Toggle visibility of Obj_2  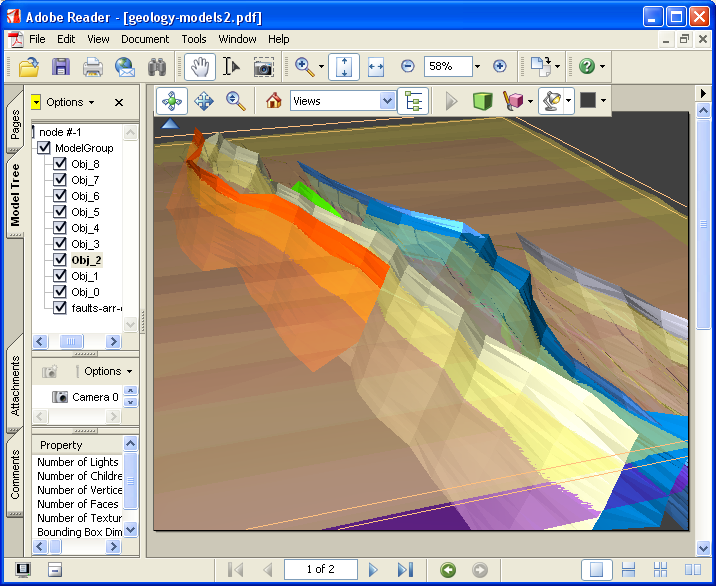60,260
